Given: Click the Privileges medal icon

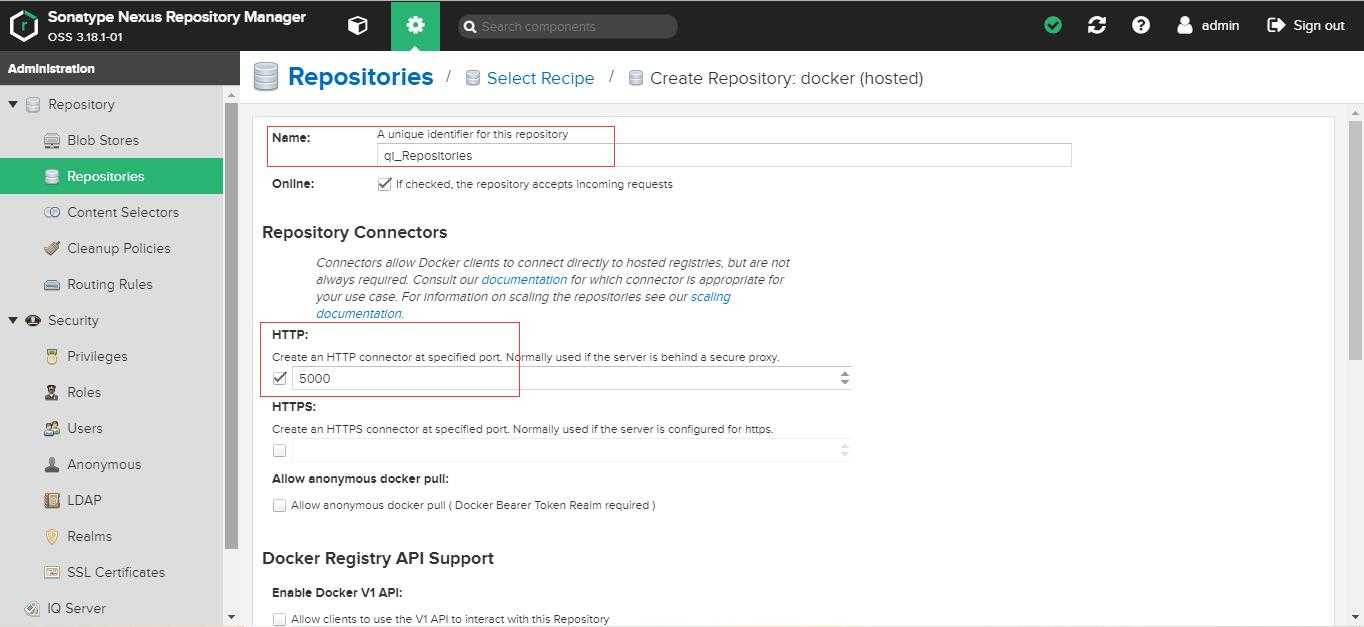Looking at the screenshot, I should 52,357.
